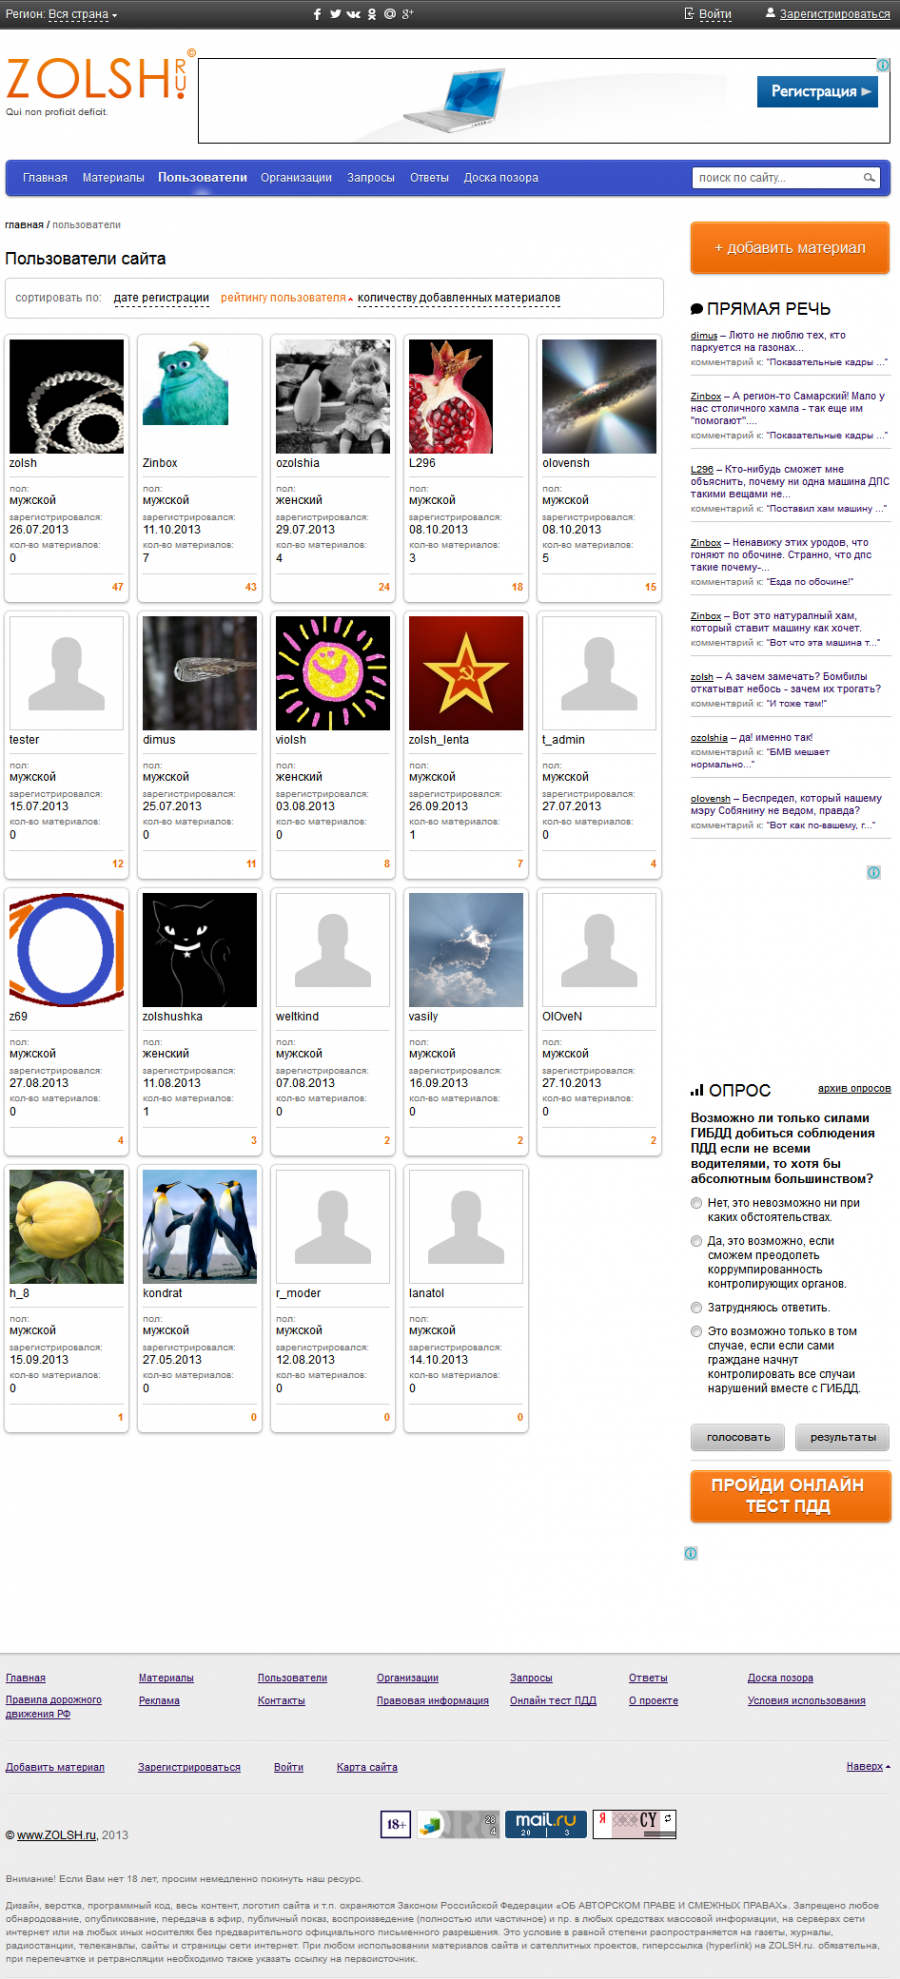Click the Facebook icon in top bar
The height and width of the screenshot is (1979, 900).
[x=317, y=14]
